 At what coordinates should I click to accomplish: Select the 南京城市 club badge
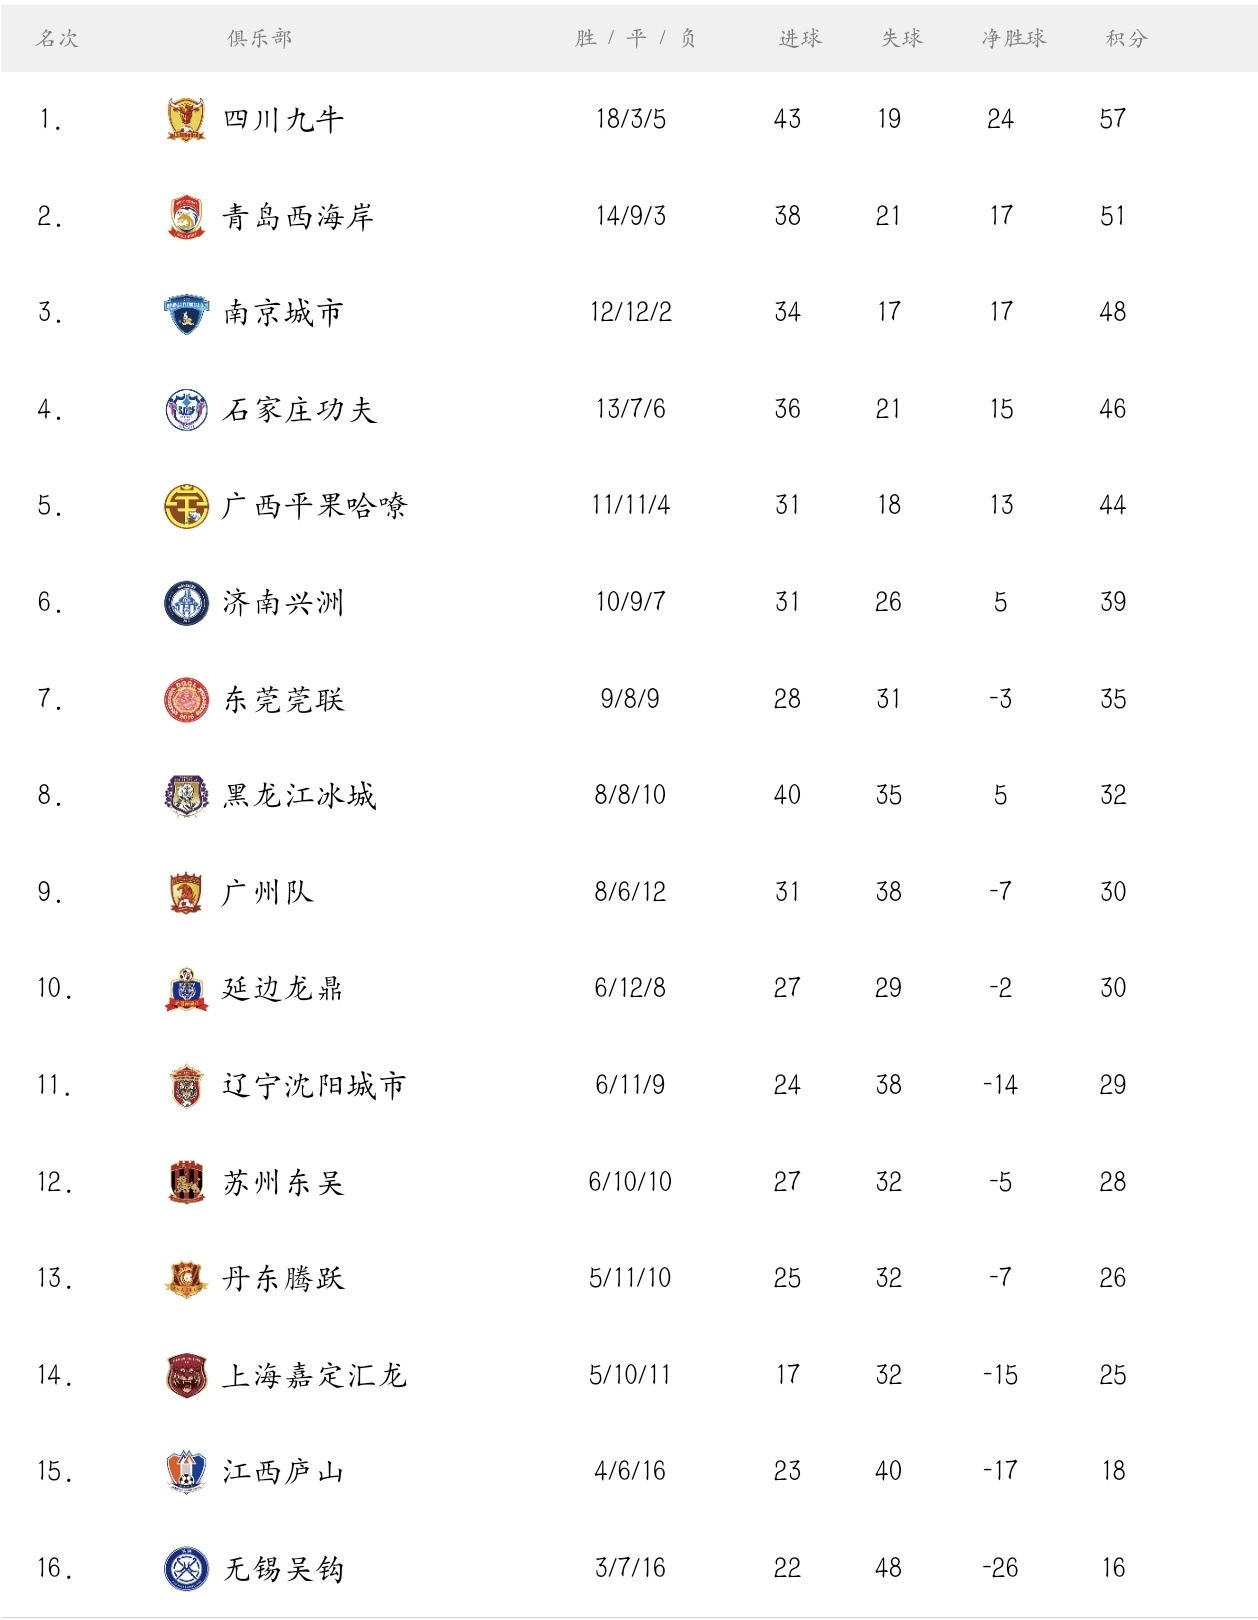pos(186,313)
